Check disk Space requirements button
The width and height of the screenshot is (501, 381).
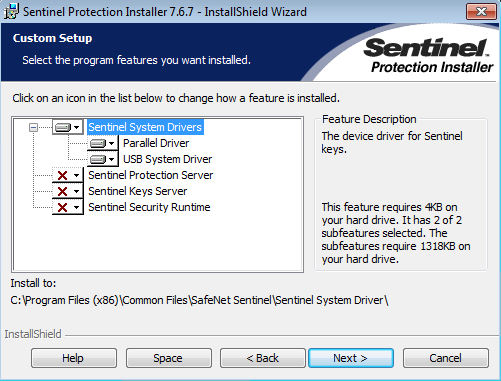pos(169,358)
